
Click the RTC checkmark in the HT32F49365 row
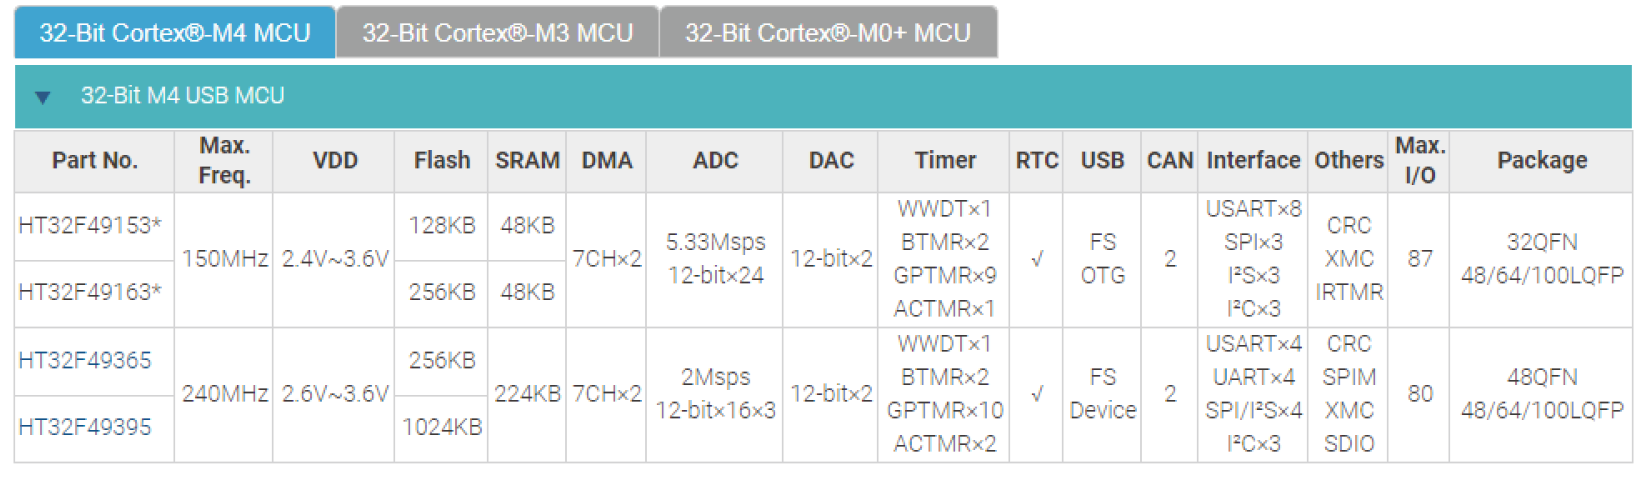(x=1036, y=394)
